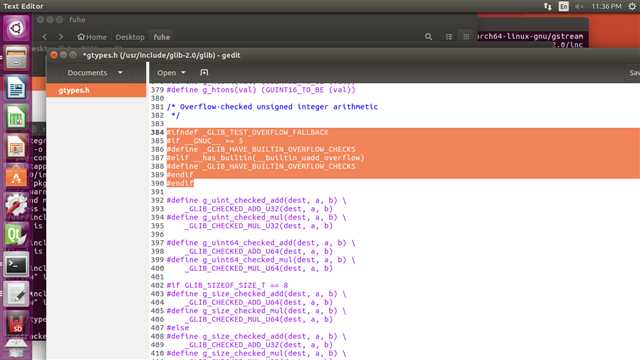Viewport: 640px width, 360px height.
Task: Click the fuhe breadcrumb in Files window
Action: [x=162, y=37]
